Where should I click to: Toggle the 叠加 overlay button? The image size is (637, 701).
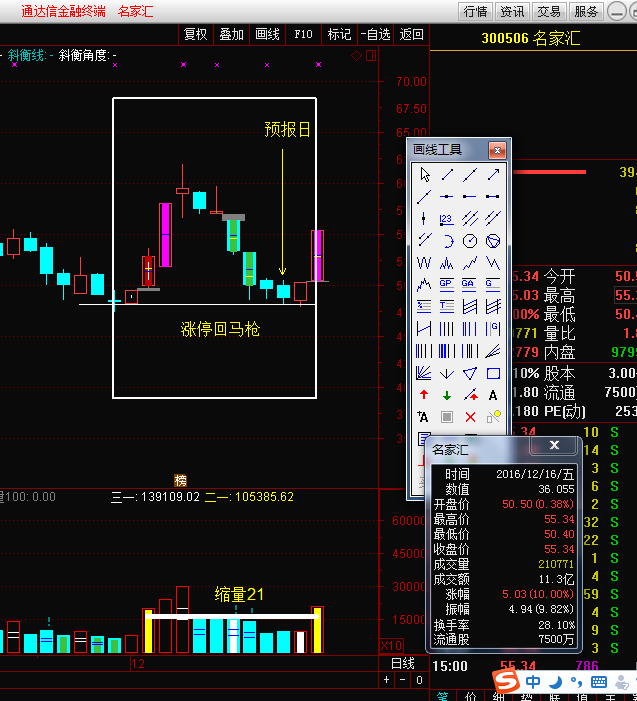[231, 34]
